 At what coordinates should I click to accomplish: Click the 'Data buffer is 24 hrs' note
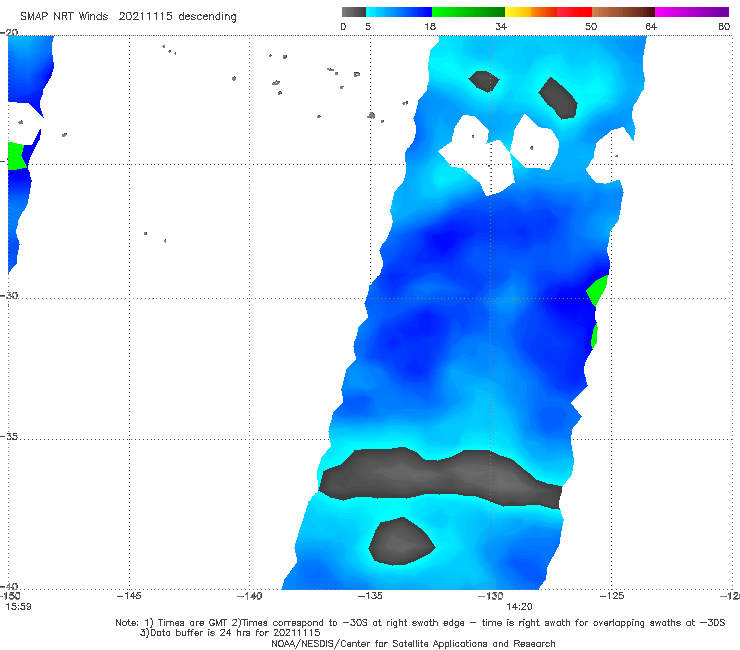[x=230, y=633]
